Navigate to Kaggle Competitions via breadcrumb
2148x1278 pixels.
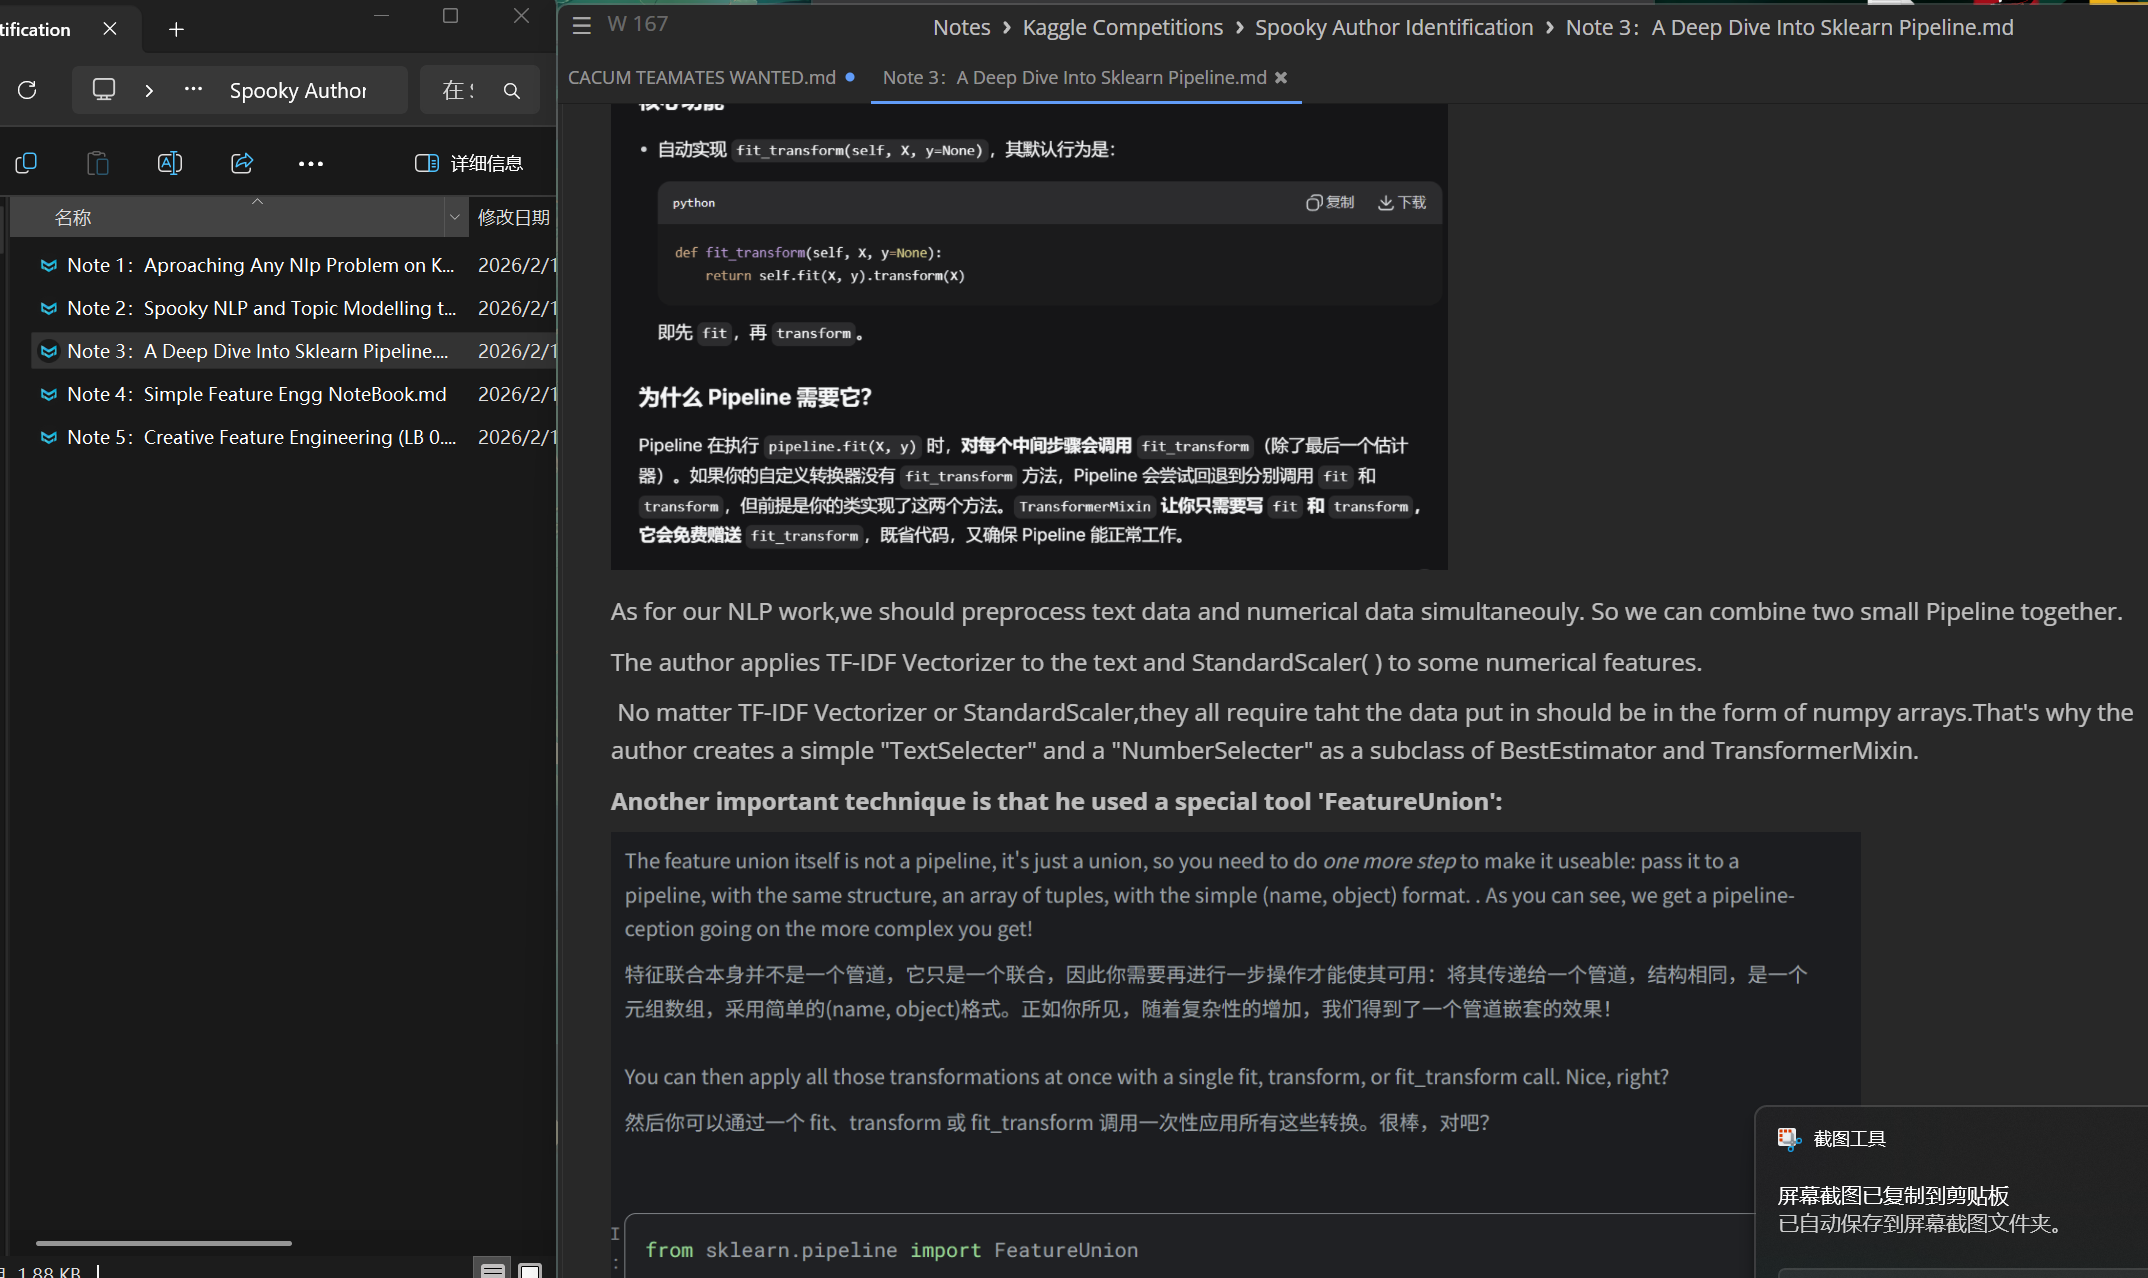[1121, 27]
